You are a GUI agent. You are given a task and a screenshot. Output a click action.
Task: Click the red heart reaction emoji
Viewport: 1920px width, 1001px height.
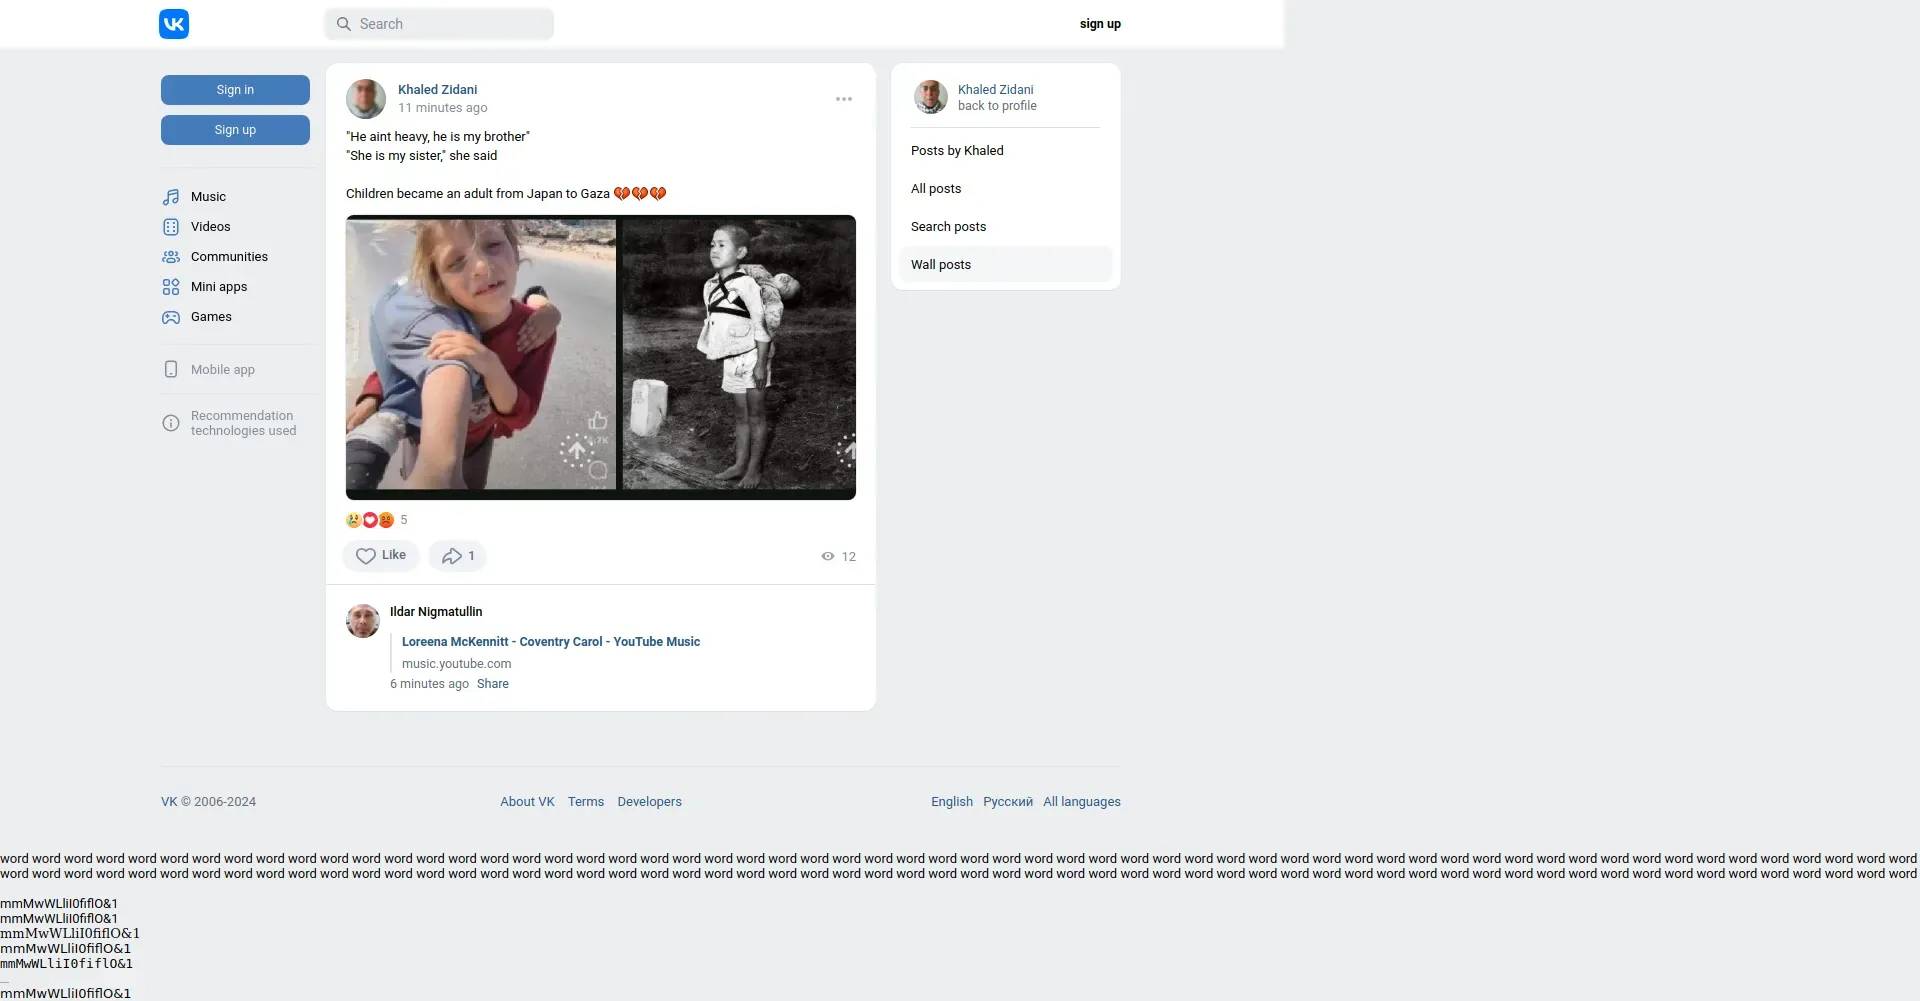point(369,520)
